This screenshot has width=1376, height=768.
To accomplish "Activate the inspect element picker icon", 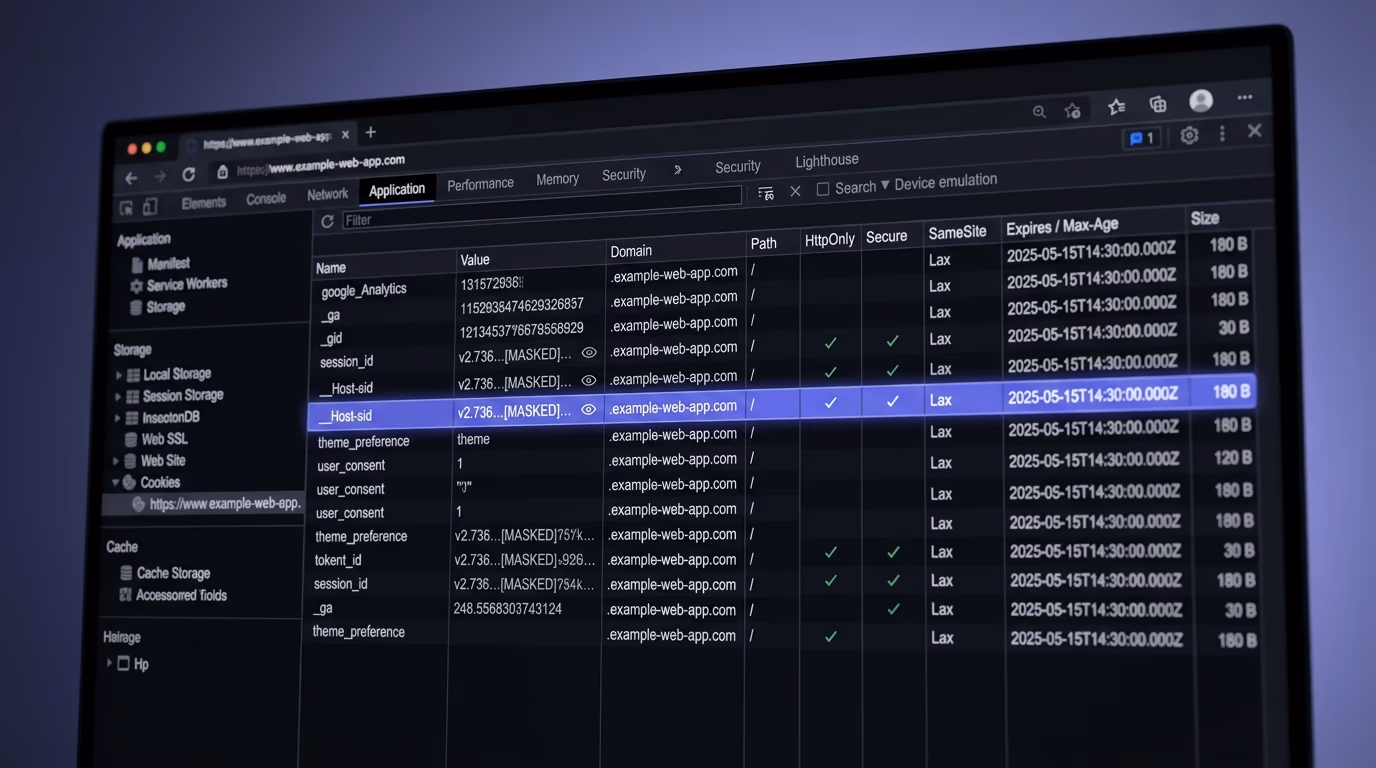I will coord(126,208).
